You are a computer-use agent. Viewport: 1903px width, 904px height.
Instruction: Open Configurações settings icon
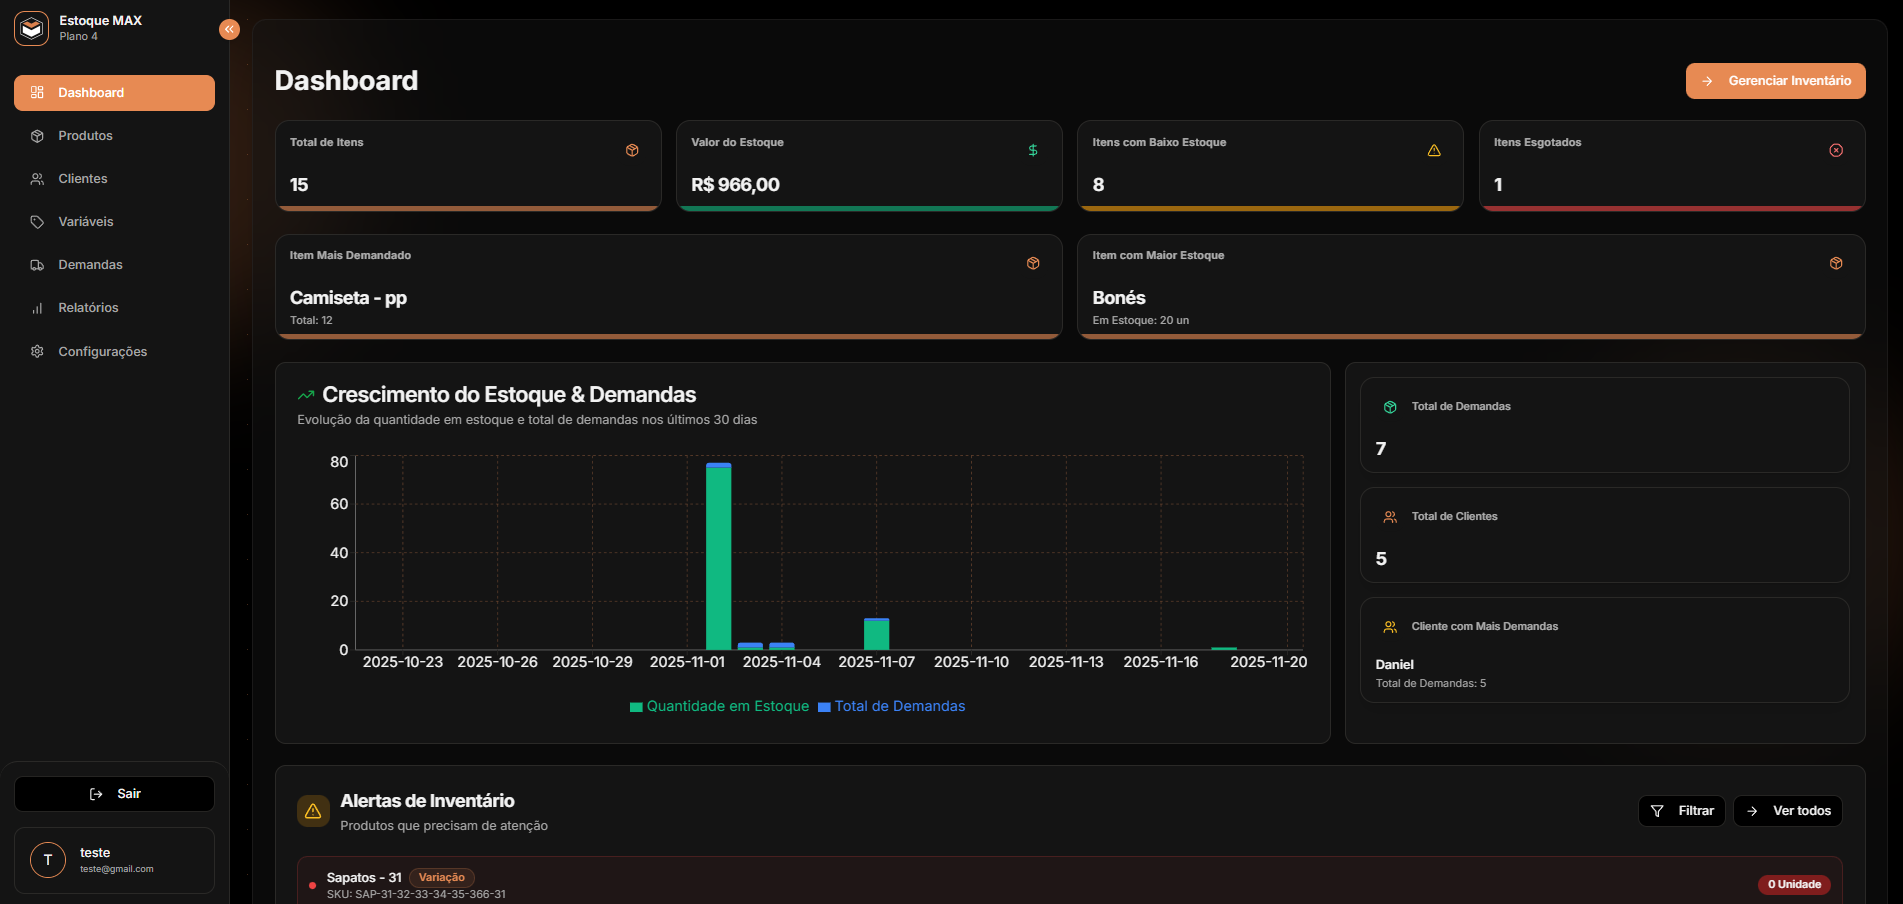pos(37,351)
